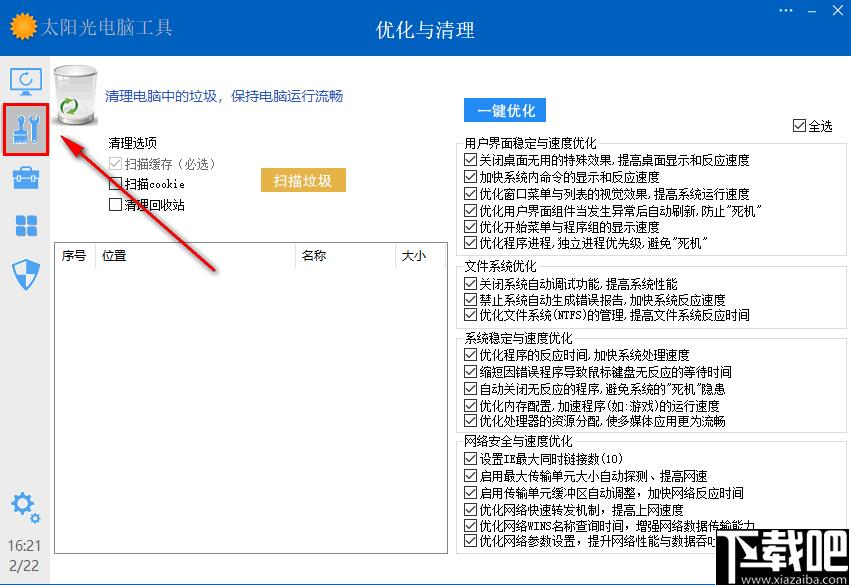Screen dimensions: 851x585
Task: Open the shield security icon
Action: click(x=26, y=274)
